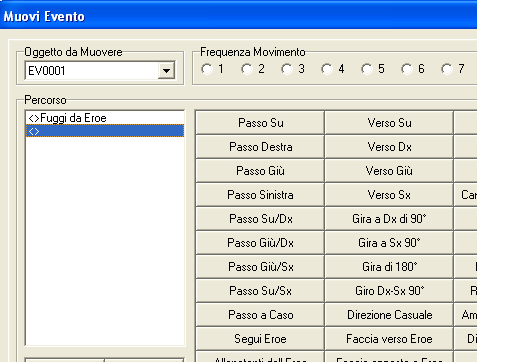Select the highlighted empty <> route entry

(105, 131)
